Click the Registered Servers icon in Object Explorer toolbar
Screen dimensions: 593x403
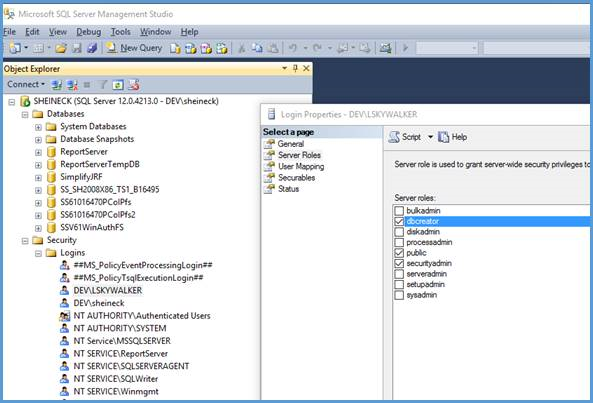(134, 85)
